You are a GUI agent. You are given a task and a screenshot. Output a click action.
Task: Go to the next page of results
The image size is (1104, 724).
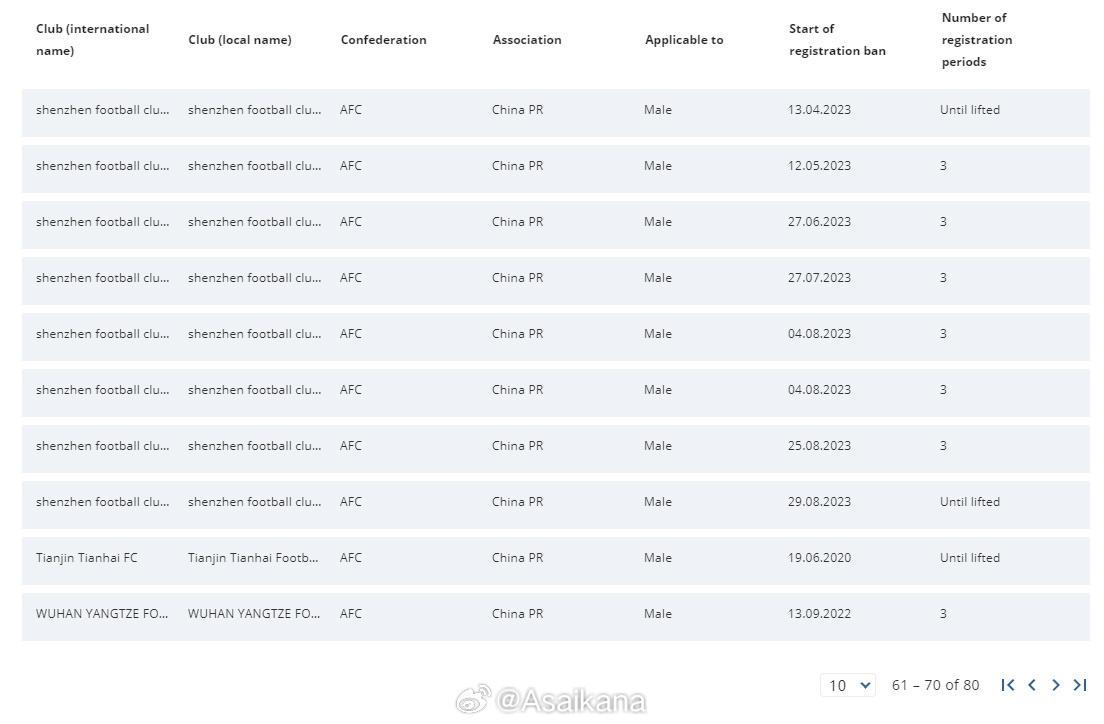(x=1055, y=685)
